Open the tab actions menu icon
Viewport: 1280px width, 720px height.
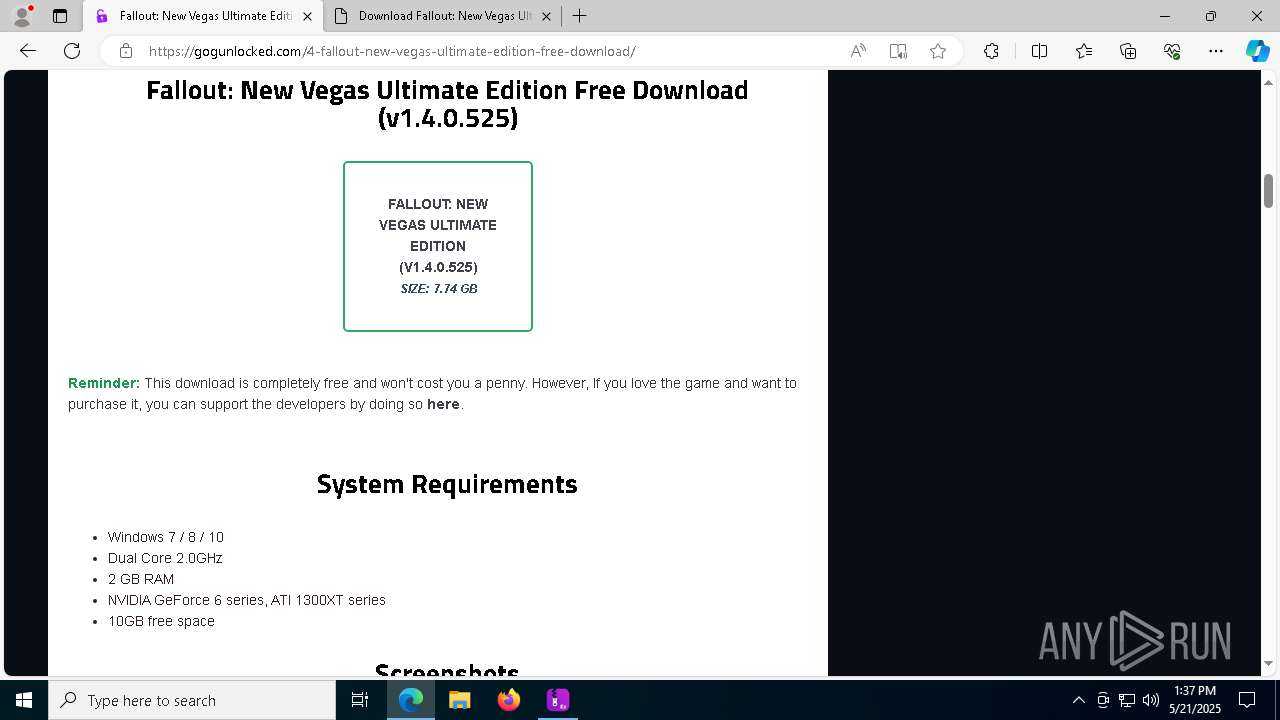click(60, 16)
